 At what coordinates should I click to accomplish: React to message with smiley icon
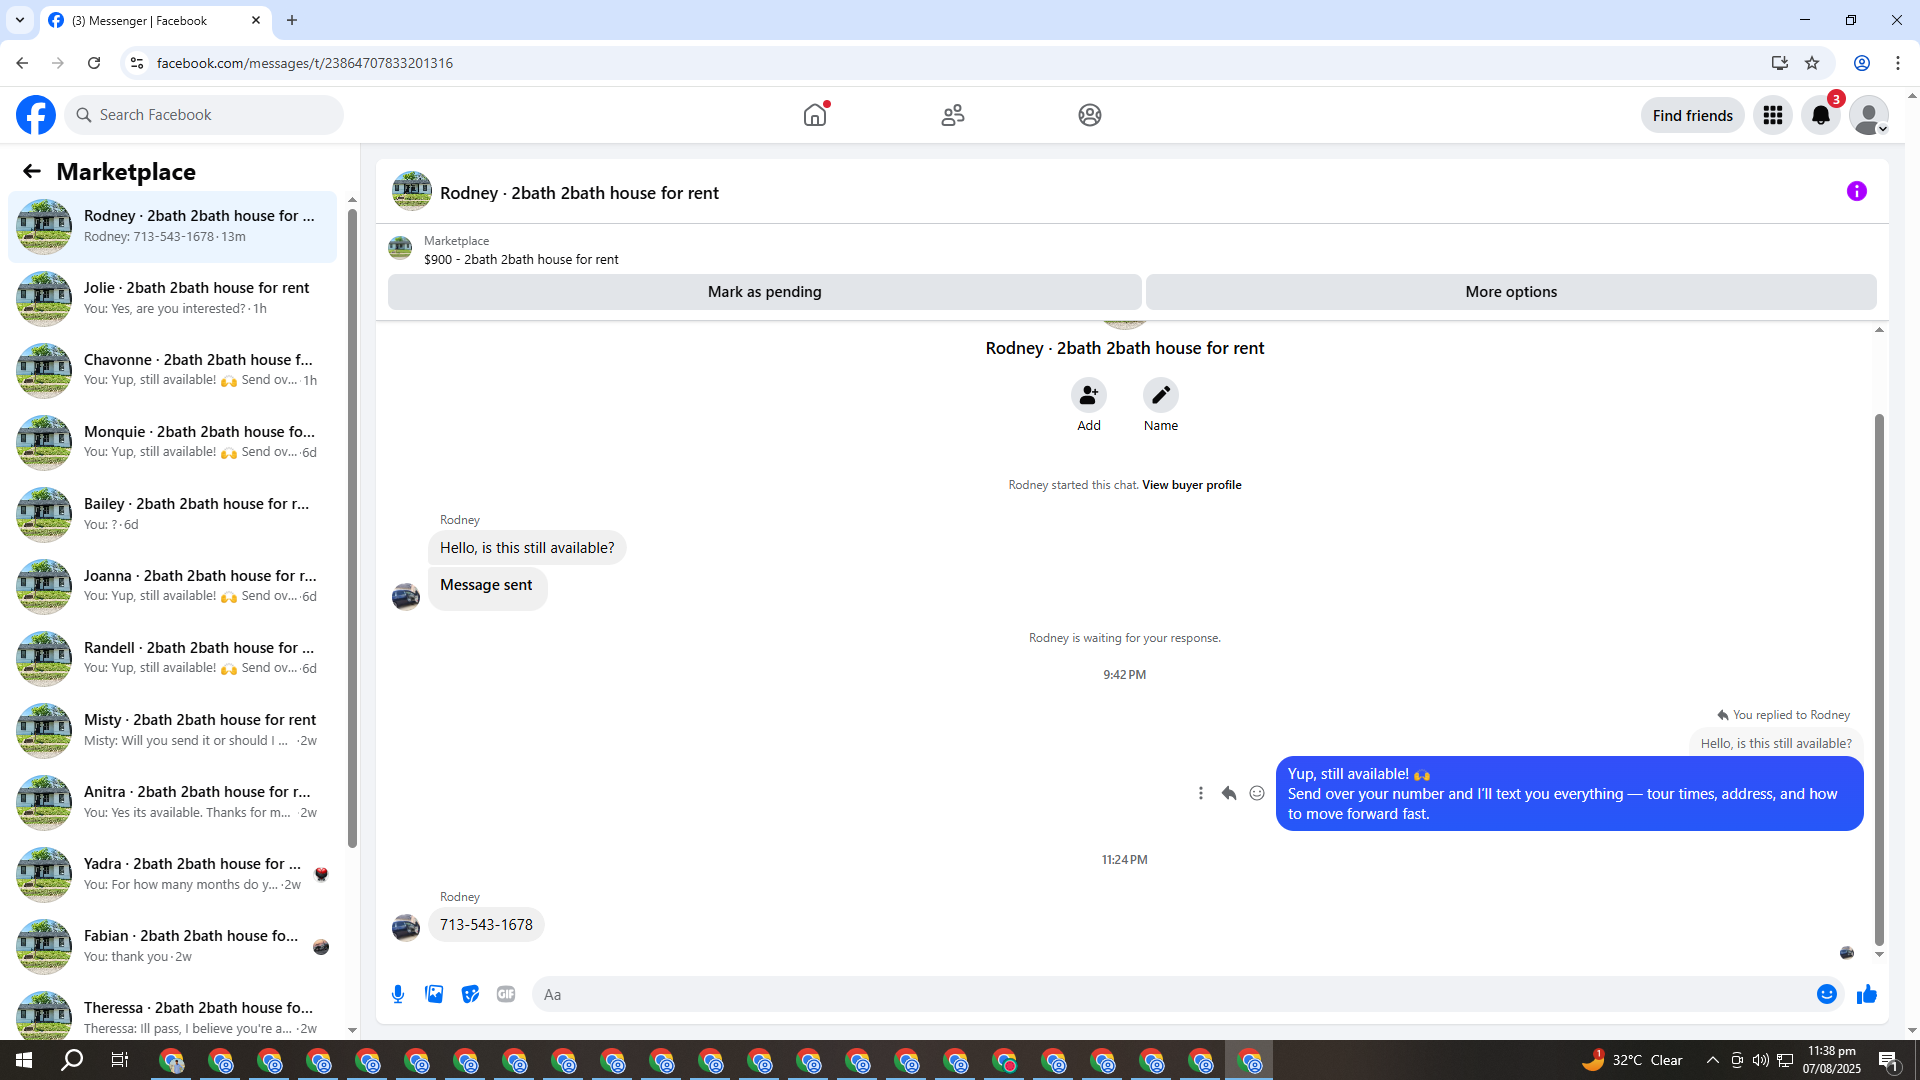(x=1257, y=793)
